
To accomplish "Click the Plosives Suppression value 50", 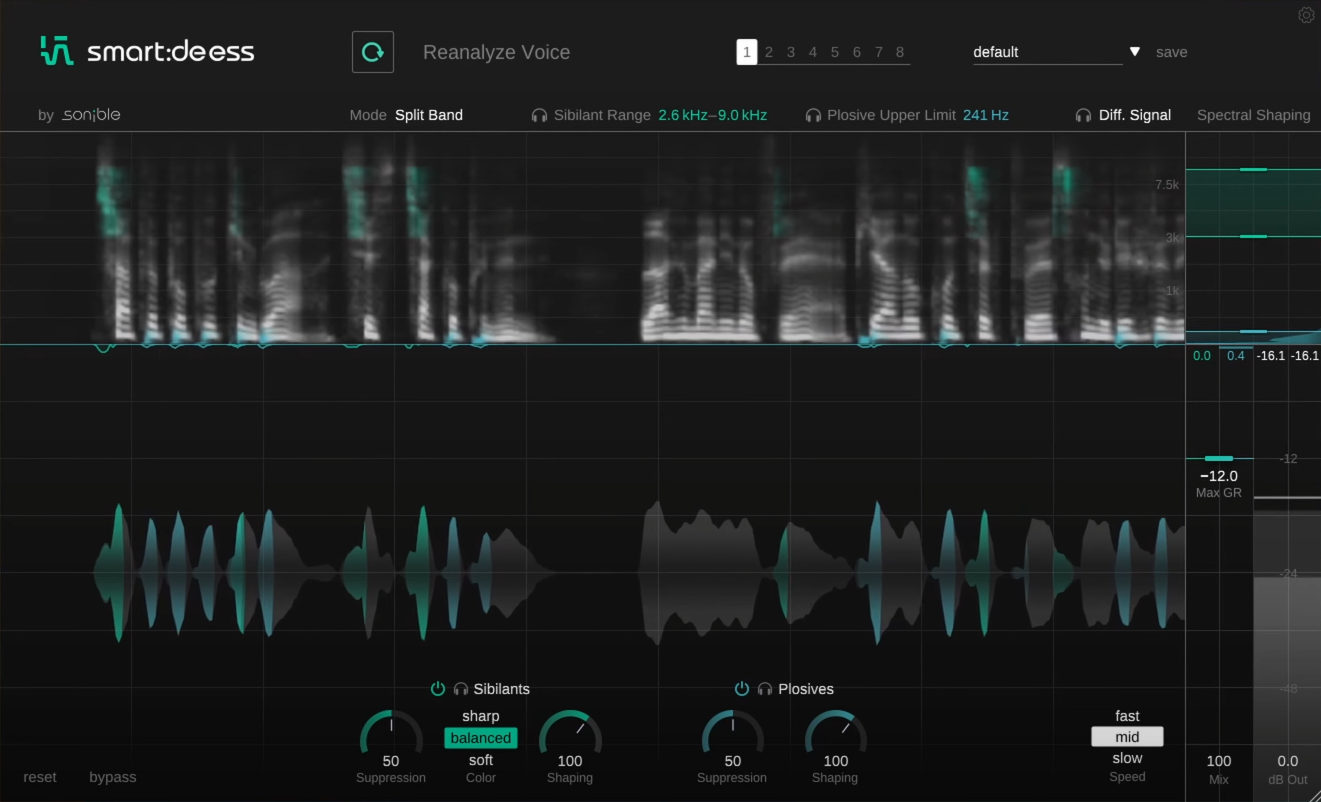I will 733,761.
